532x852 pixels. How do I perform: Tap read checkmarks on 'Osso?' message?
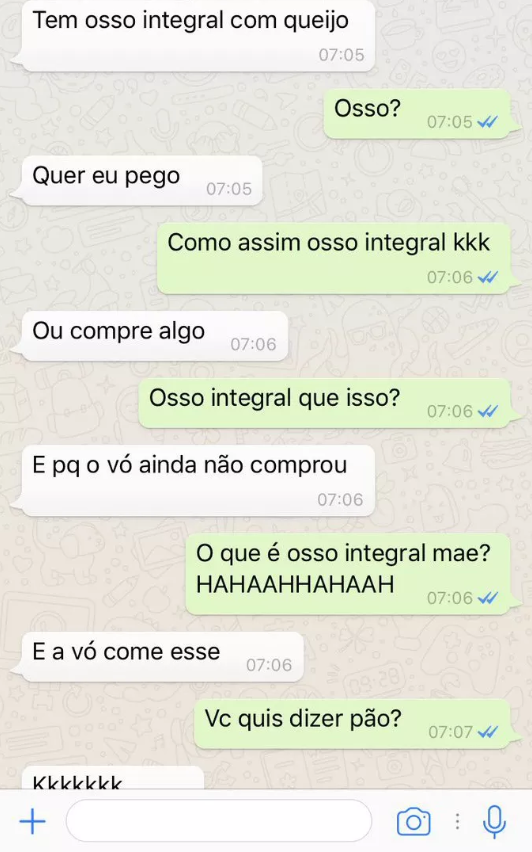[x=487, y=122]
